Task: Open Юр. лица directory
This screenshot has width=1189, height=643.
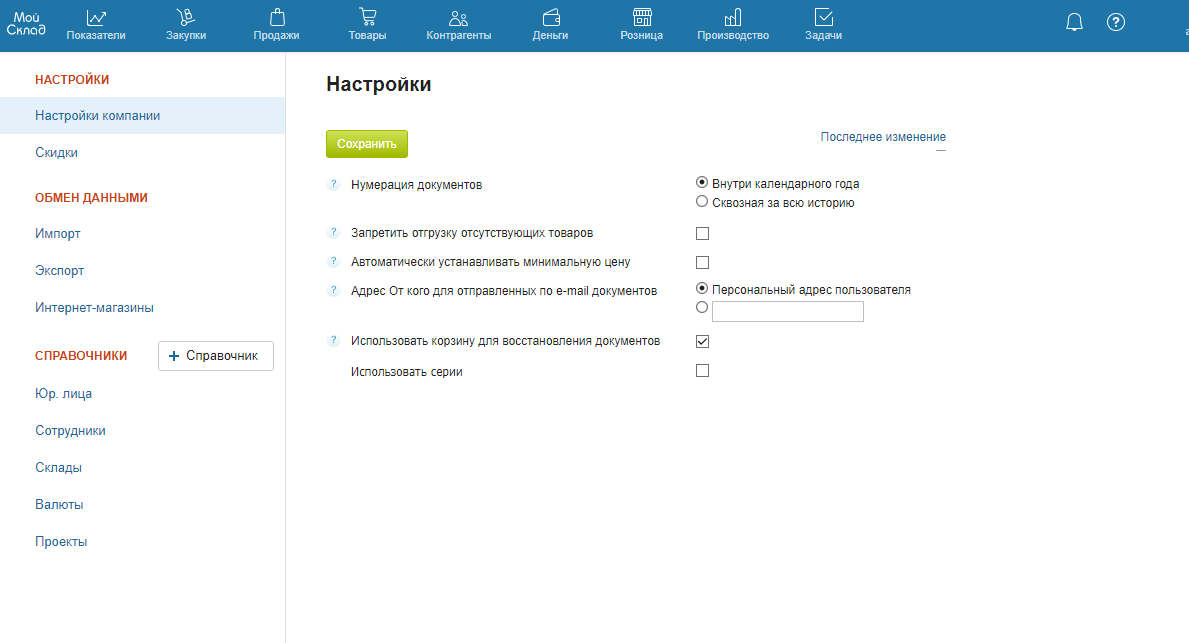Action: coord(63,394)
